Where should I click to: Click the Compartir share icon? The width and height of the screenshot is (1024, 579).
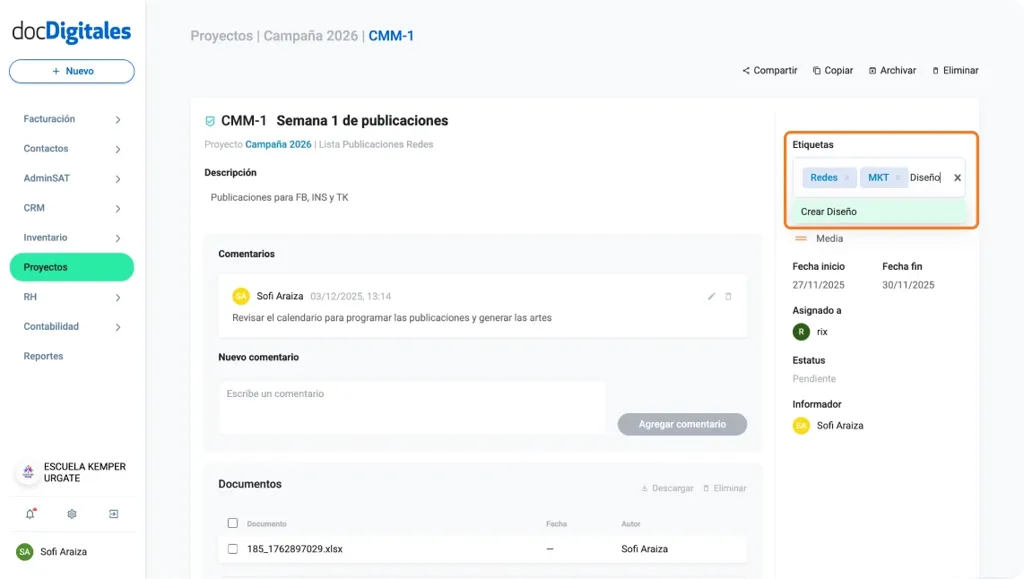[746, 70]
